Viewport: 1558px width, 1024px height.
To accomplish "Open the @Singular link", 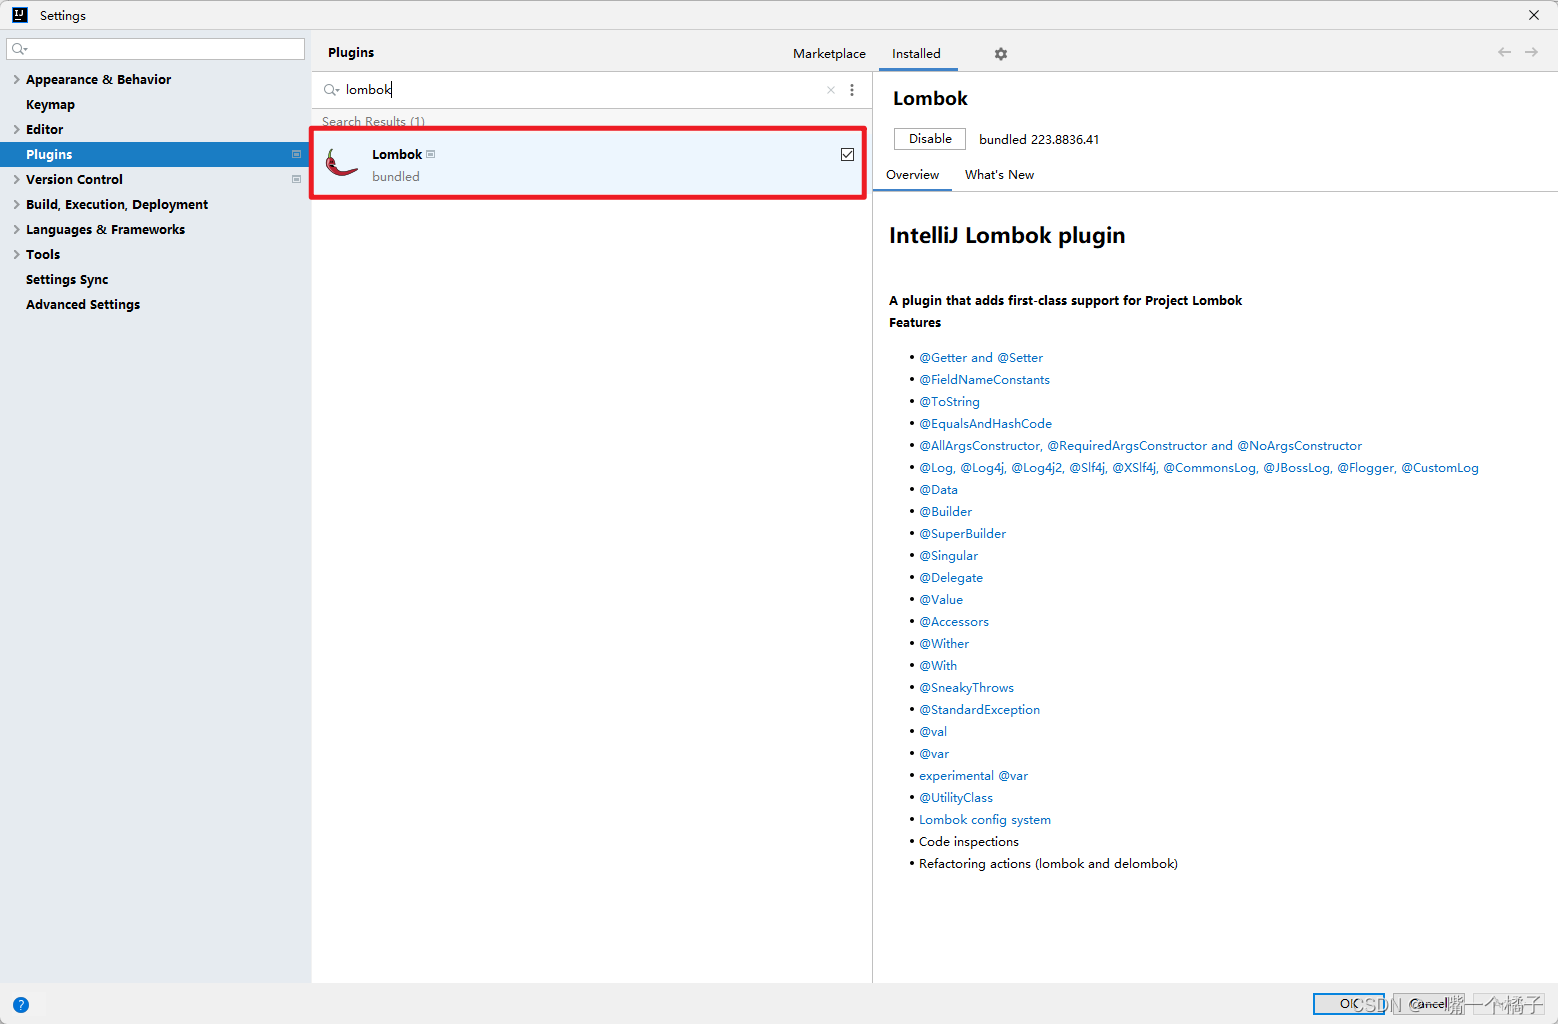I will (948, 556).
